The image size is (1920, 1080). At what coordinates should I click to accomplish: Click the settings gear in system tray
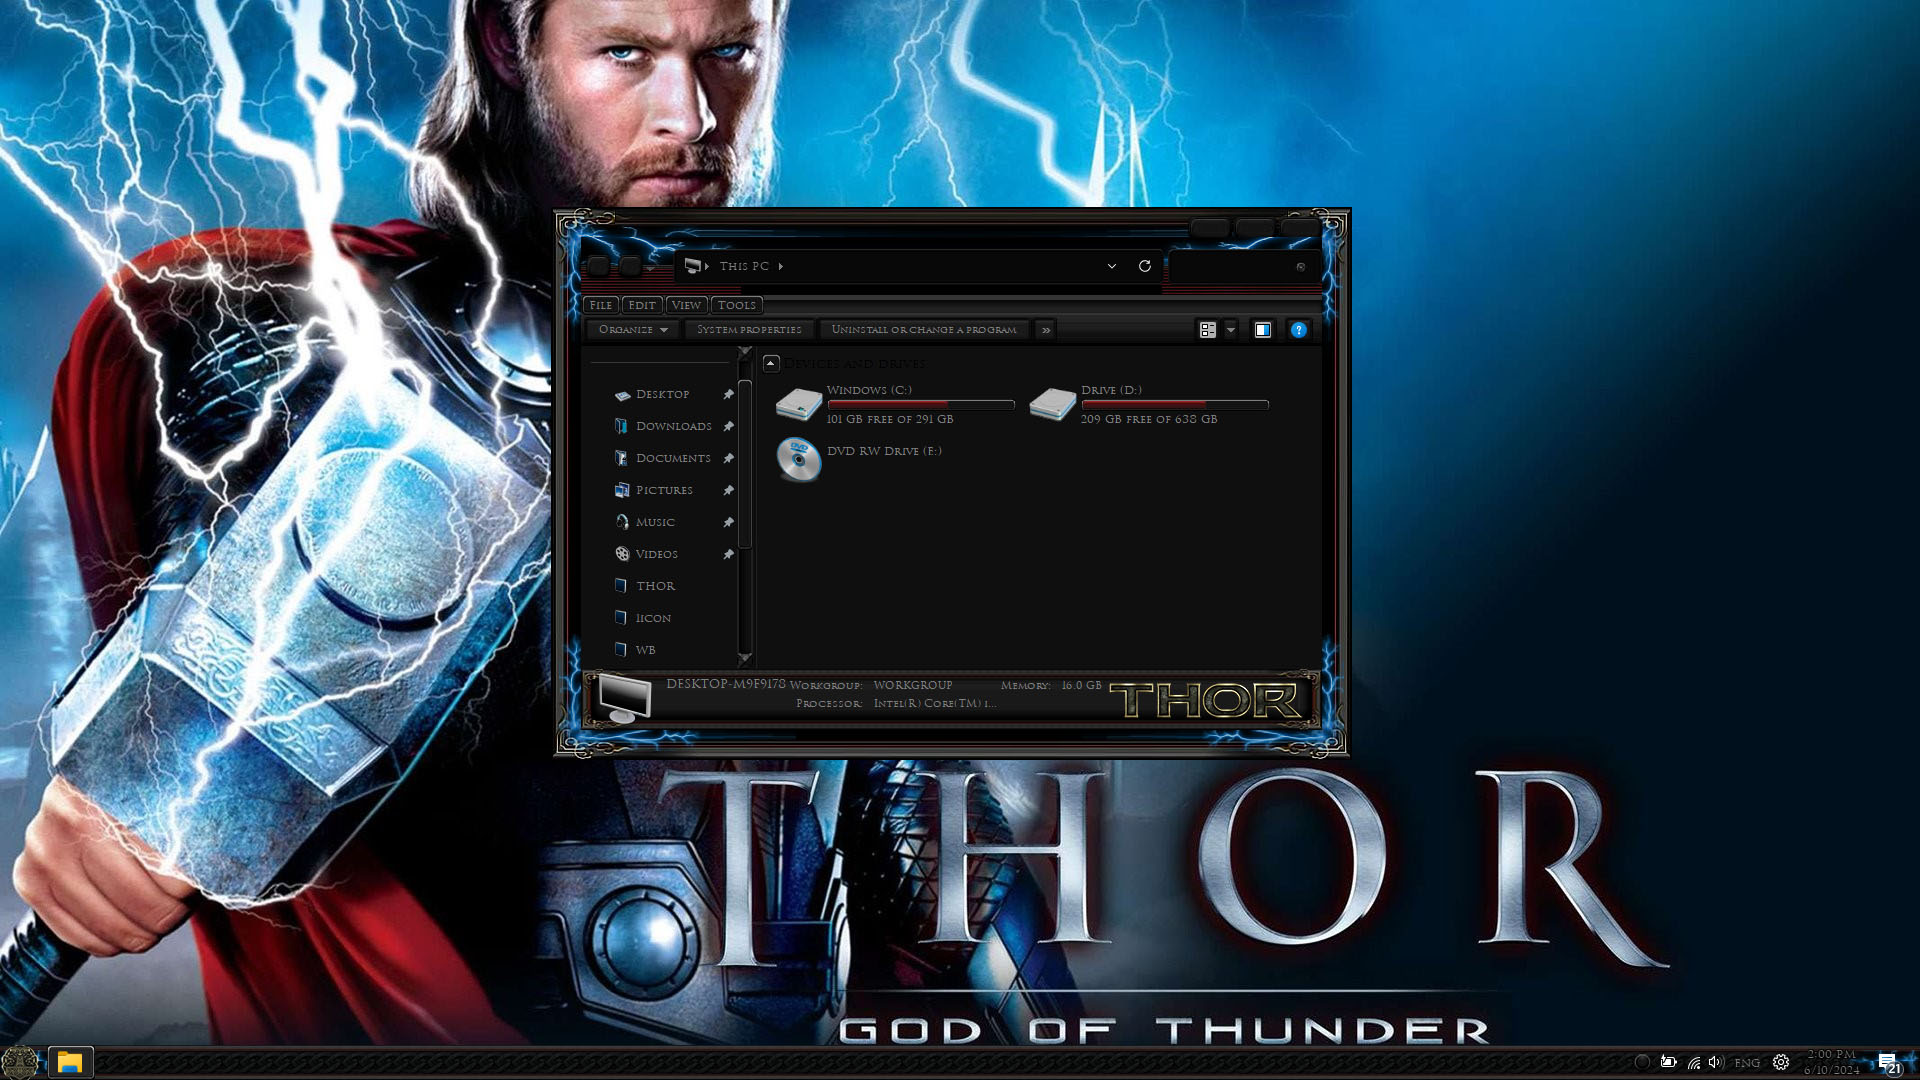[x=1781, y=1062]
